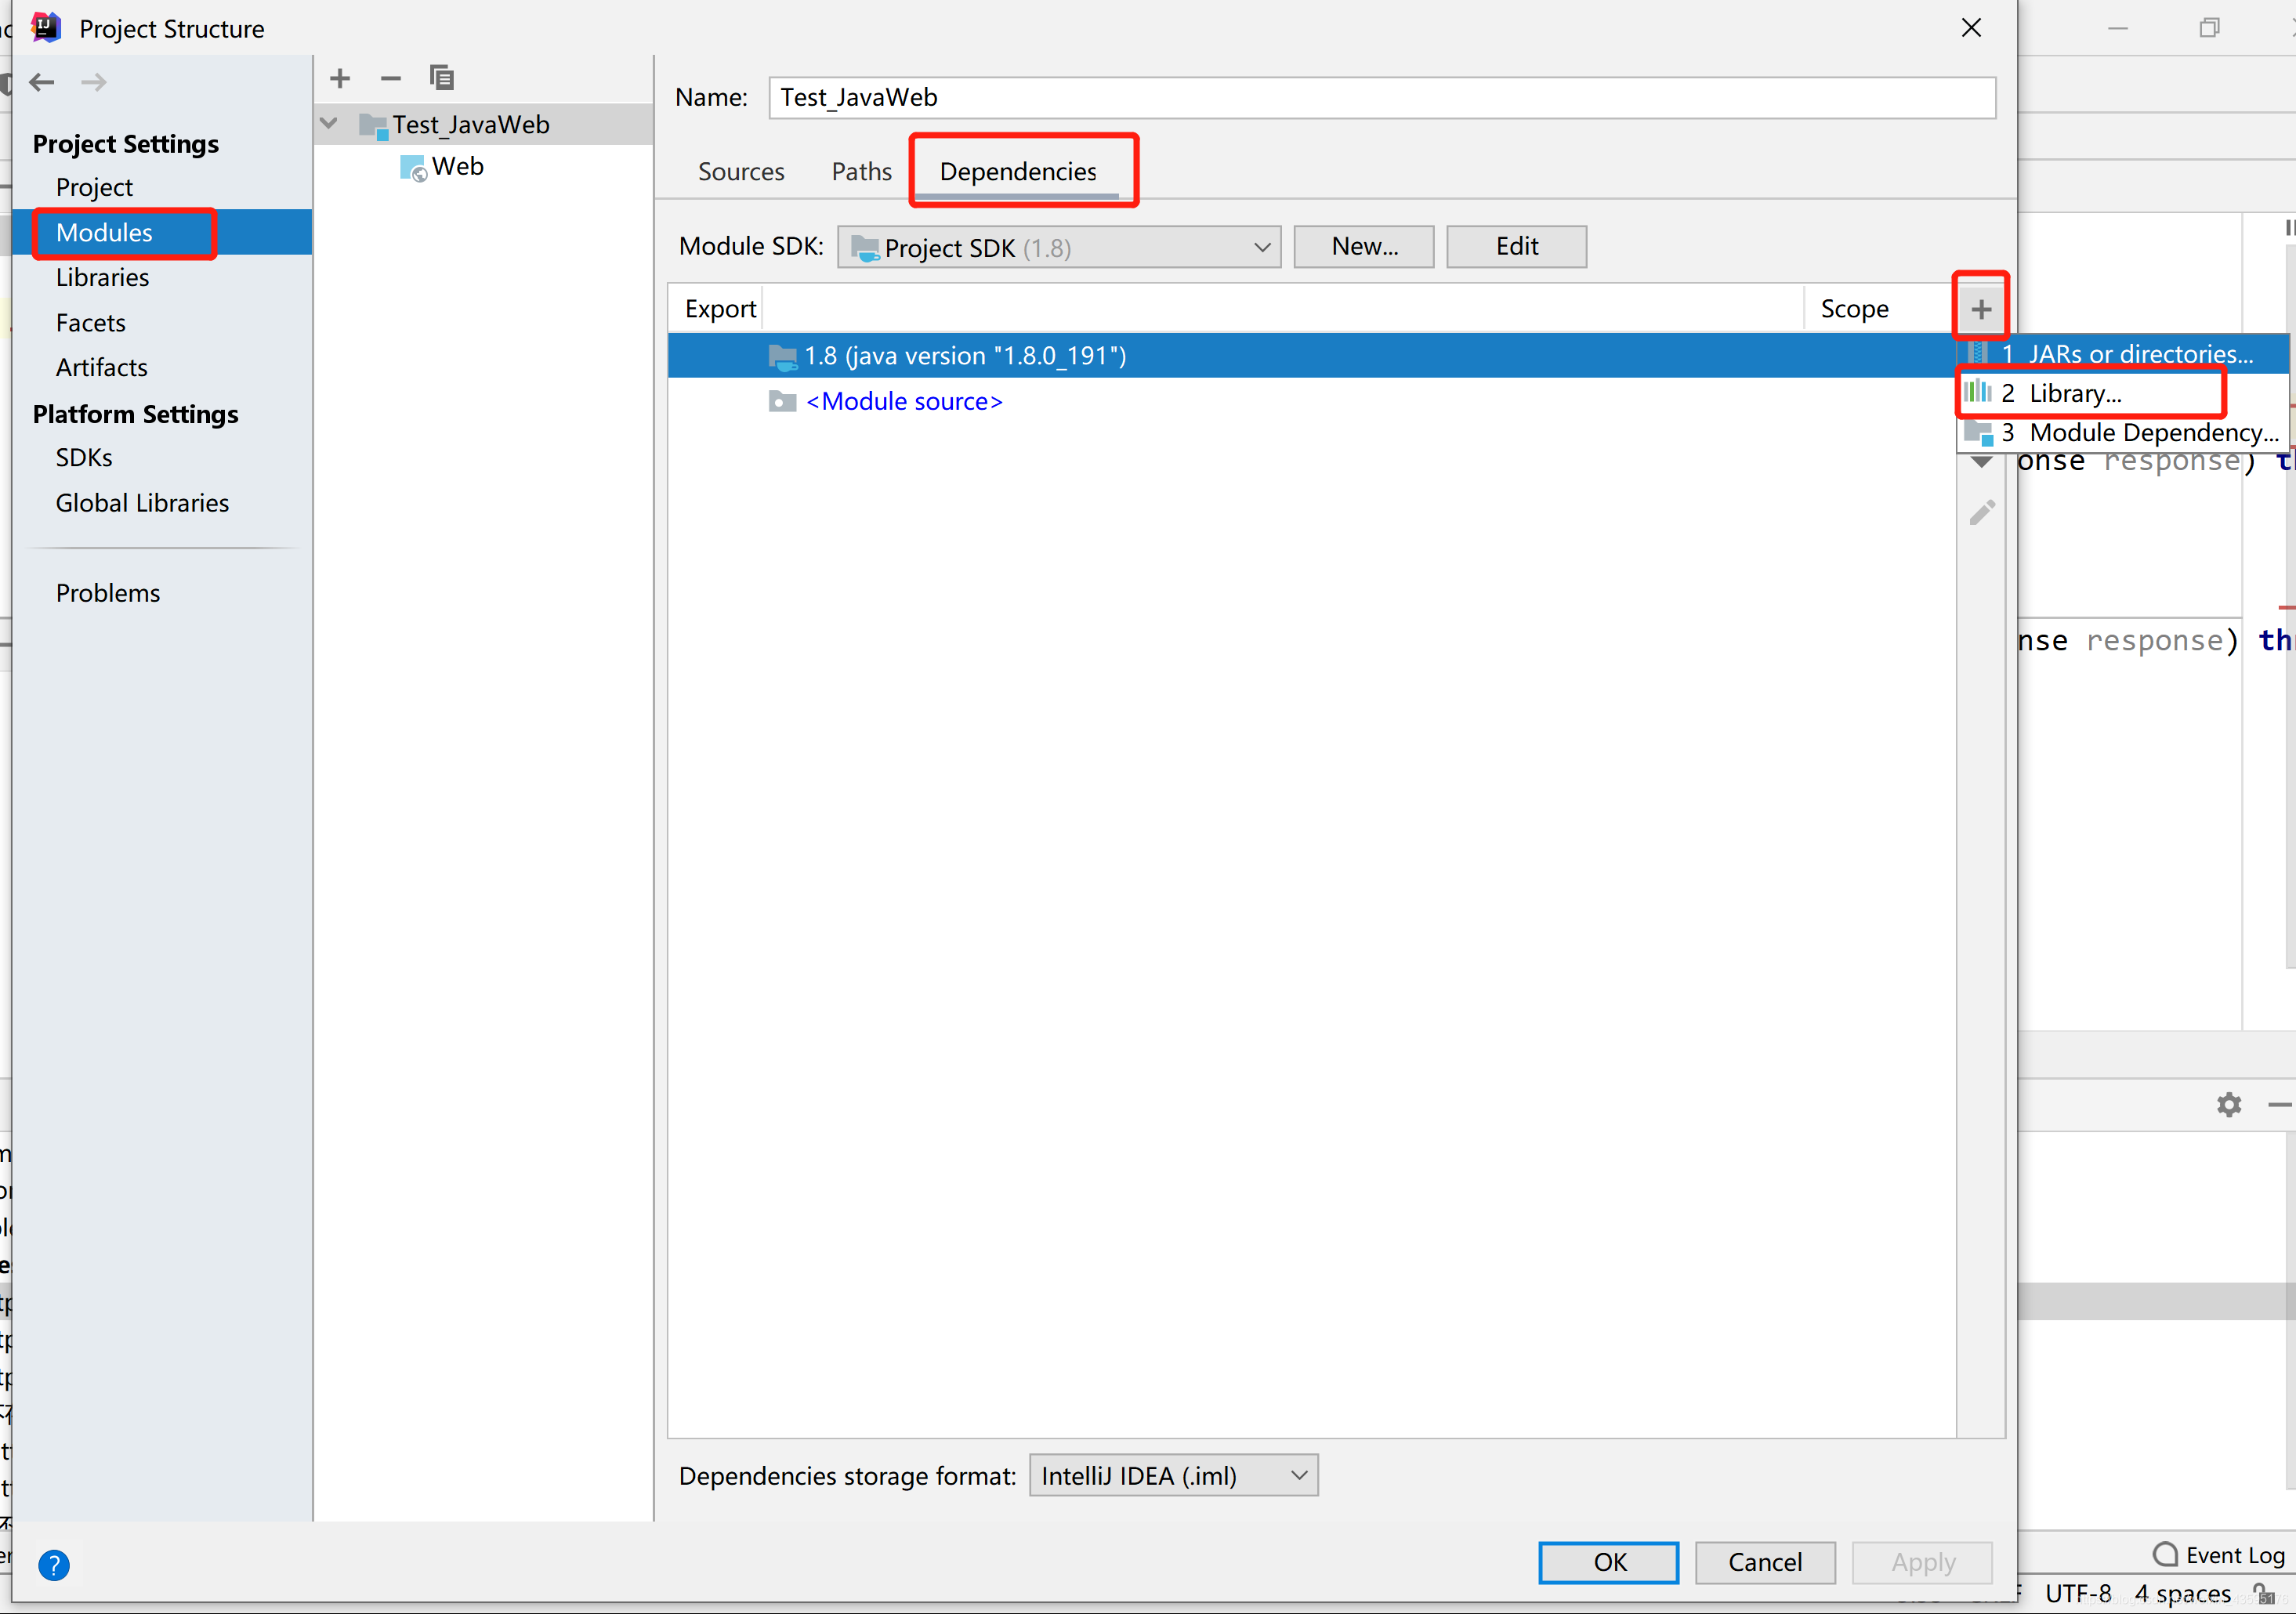The height and width of the screenshot is (1614, 2296).
Task: Click the lock icon in status bar
Action: 2264,1593
